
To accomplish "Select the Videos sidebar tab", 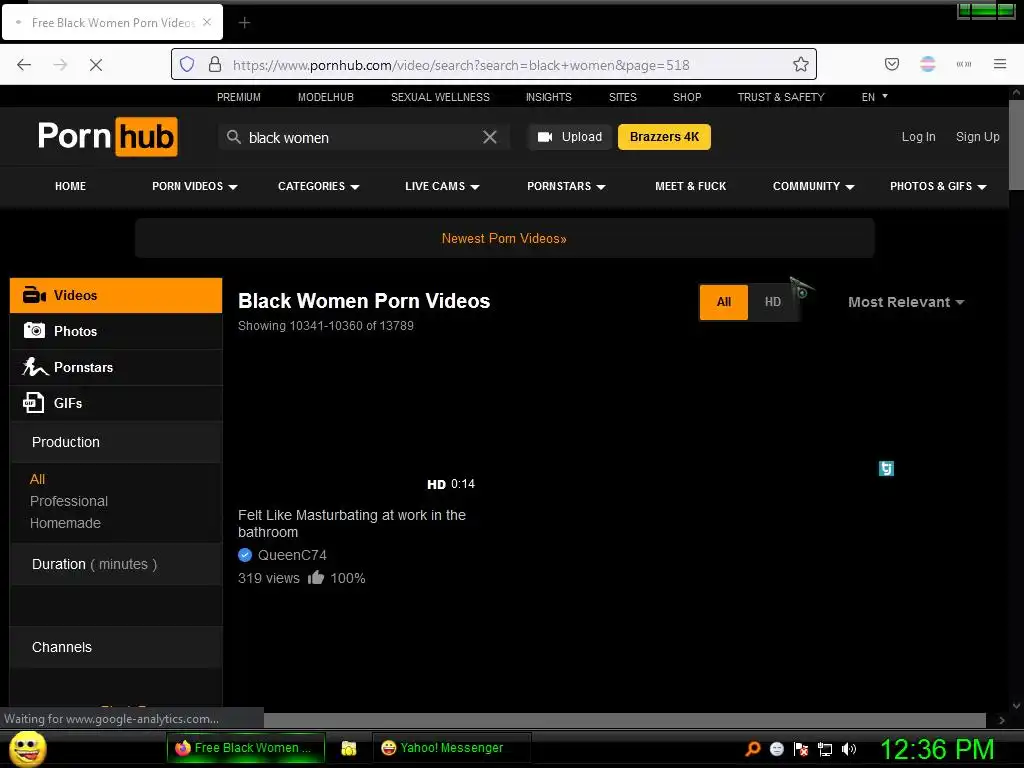I will click(116, 295).
